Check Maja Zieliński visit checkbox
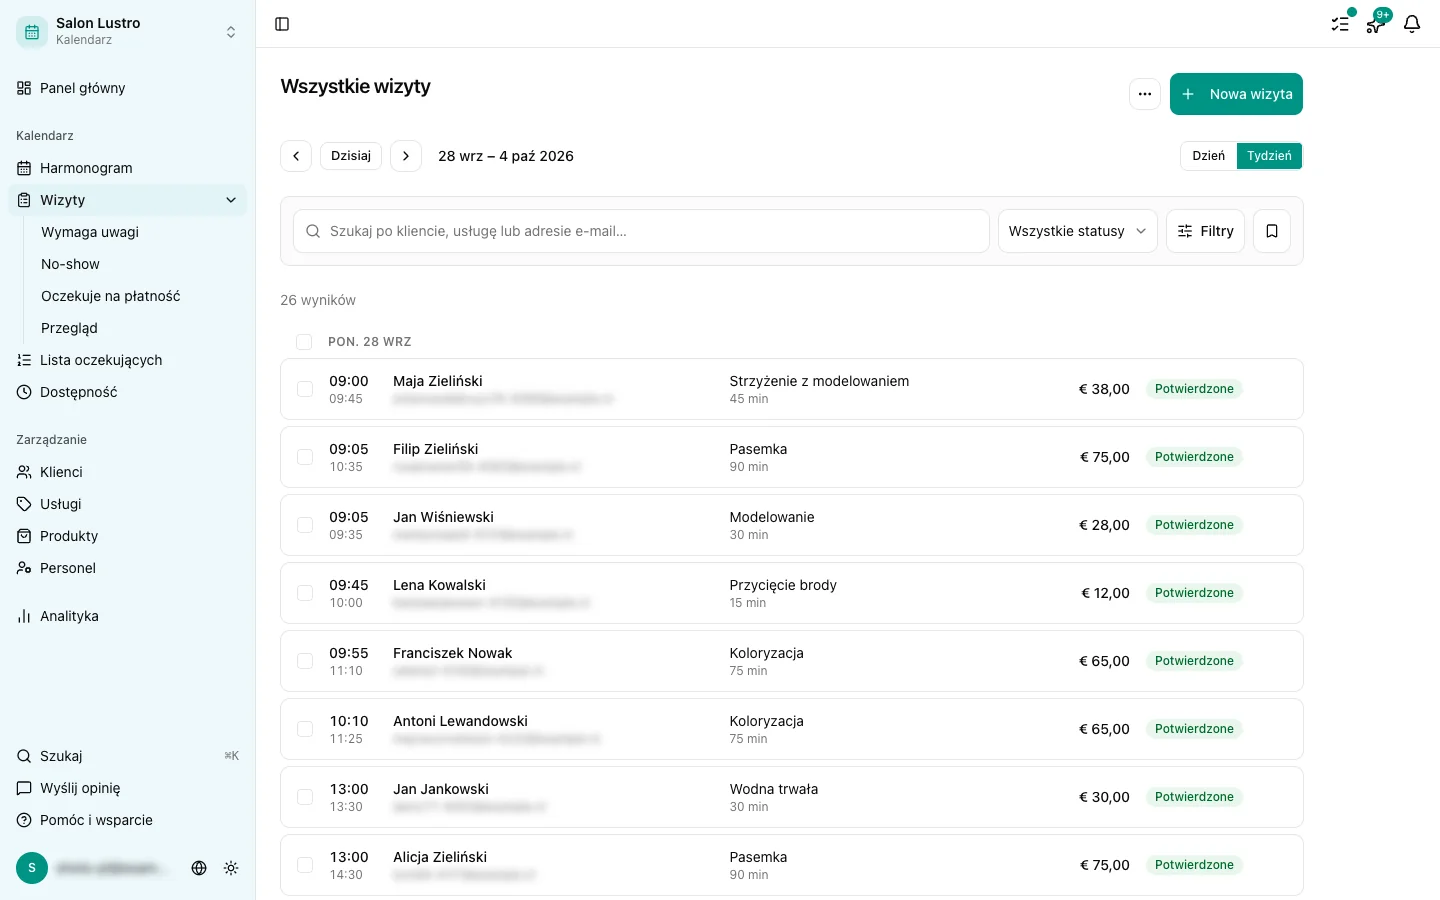 (x=305, y=389)
